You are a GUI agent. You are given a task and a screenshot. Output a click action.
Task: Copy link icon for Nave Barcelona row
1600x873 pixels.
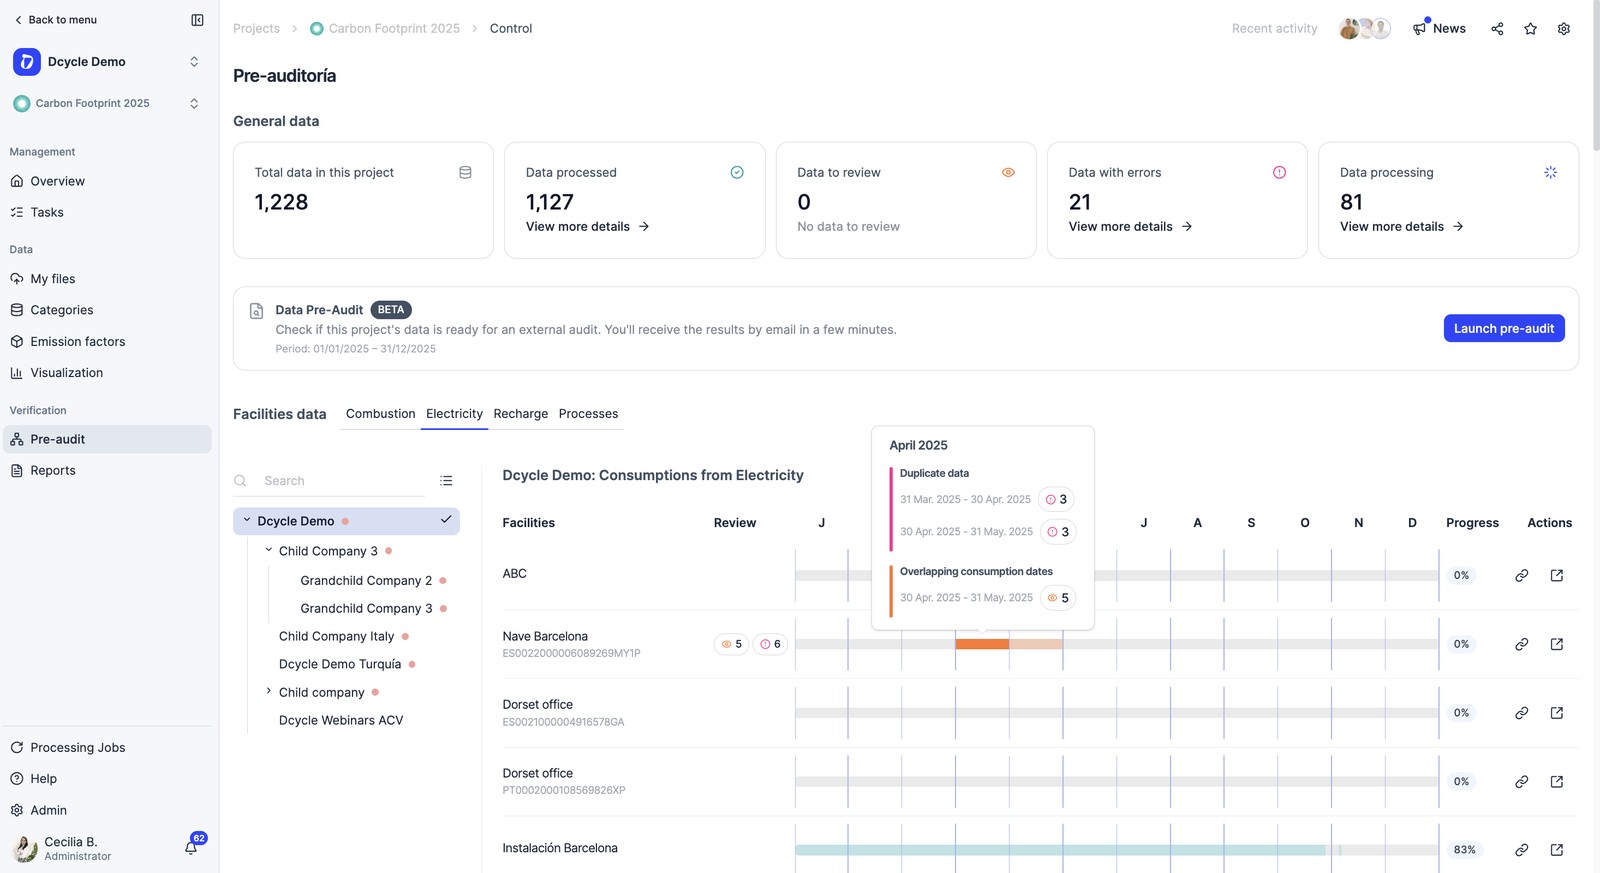[x=1521, y=644]
